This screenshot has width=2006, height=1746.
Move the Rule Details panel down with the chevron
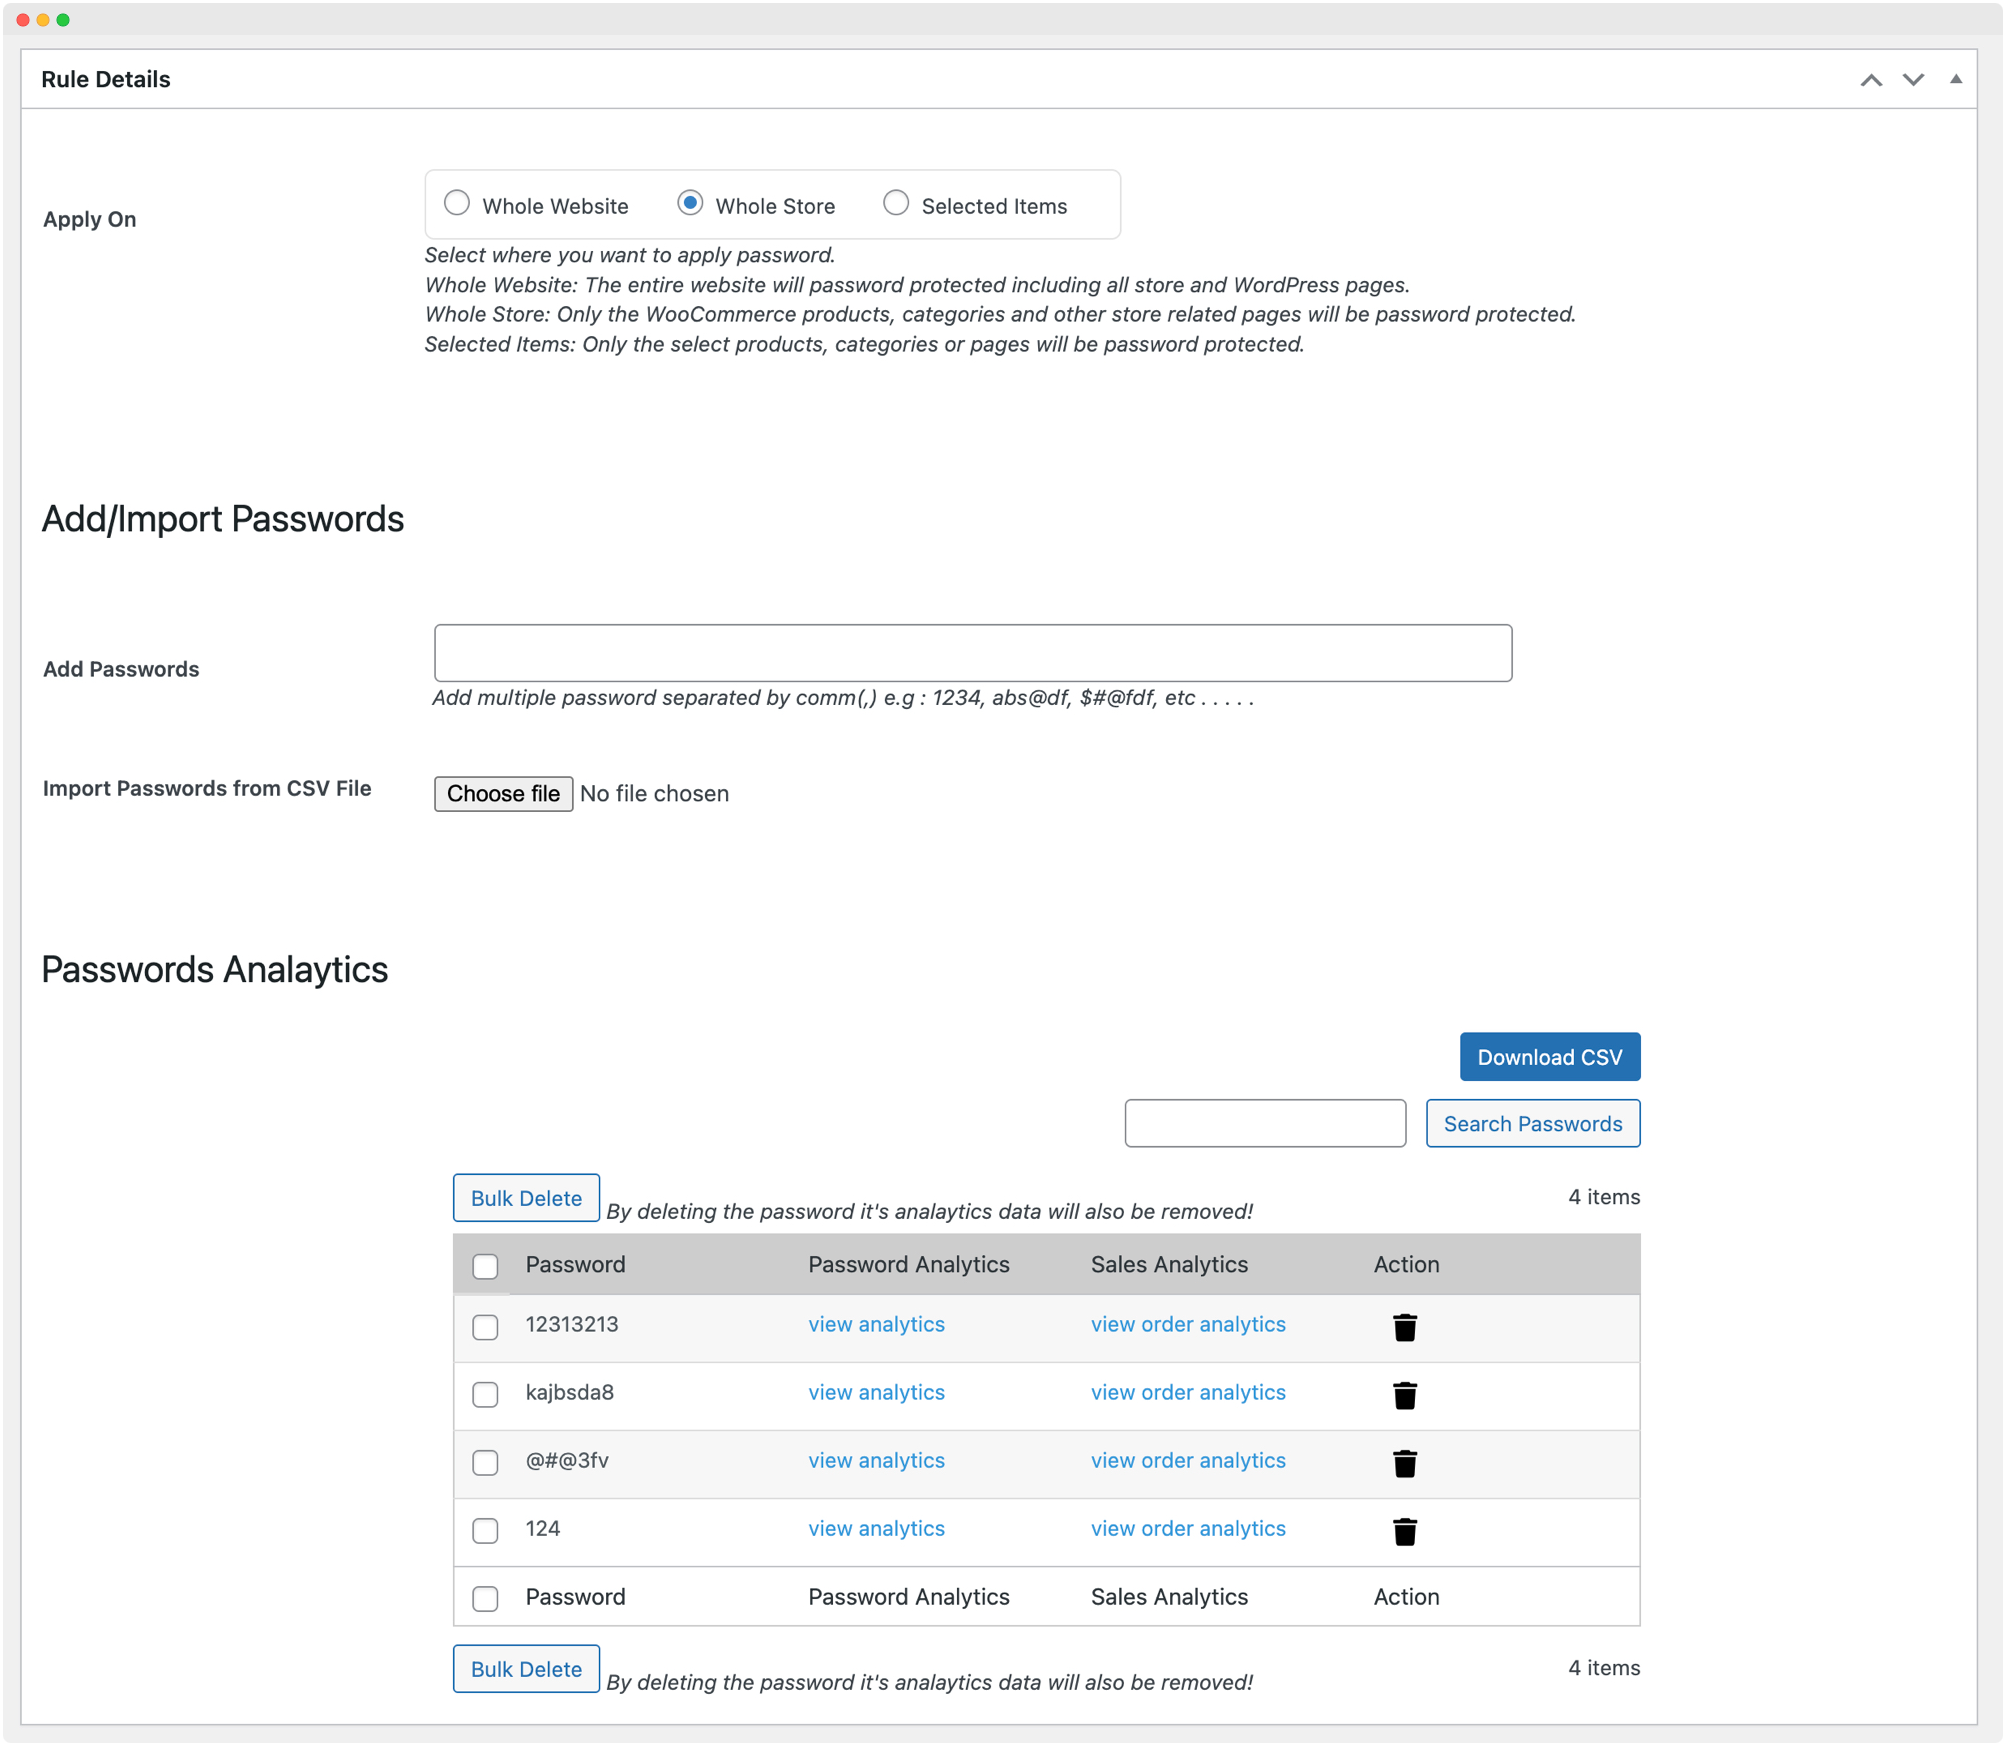[x=1912, y=79]
